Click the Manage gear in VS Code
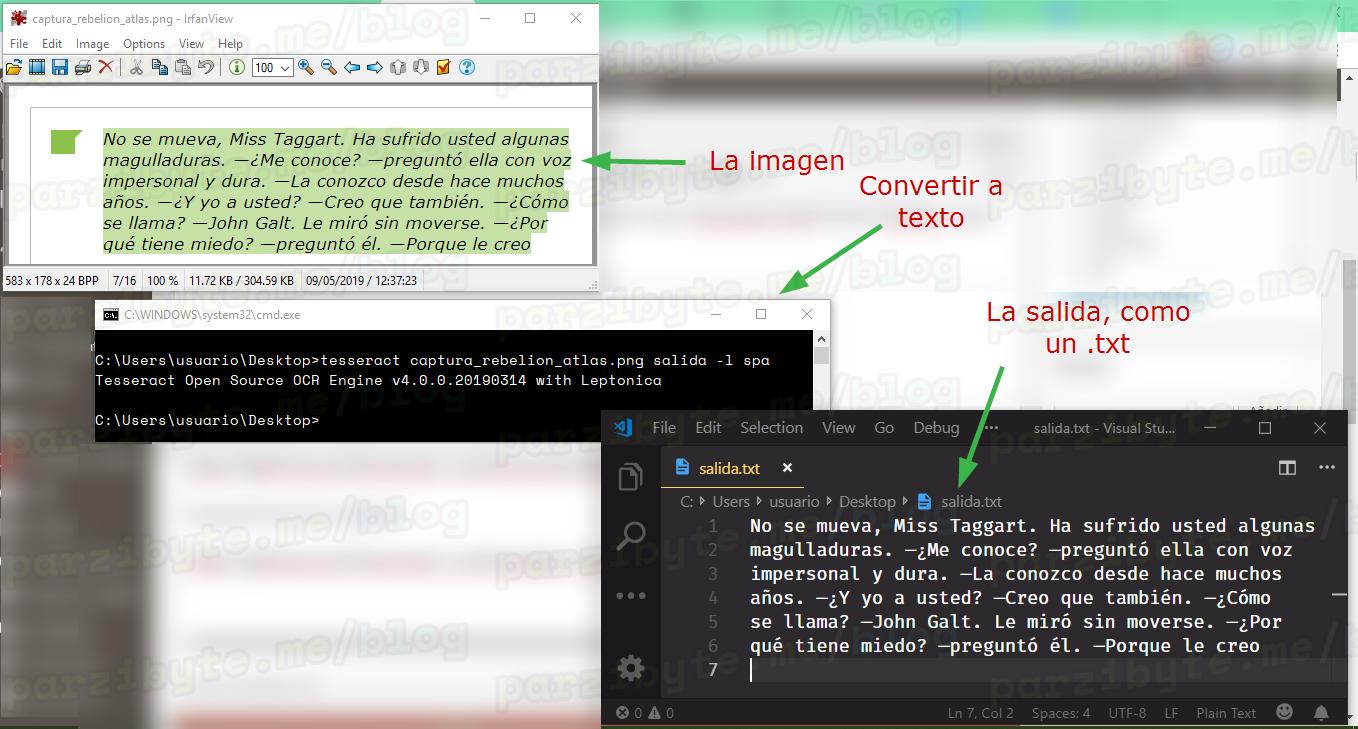 [x=631, y=668]
